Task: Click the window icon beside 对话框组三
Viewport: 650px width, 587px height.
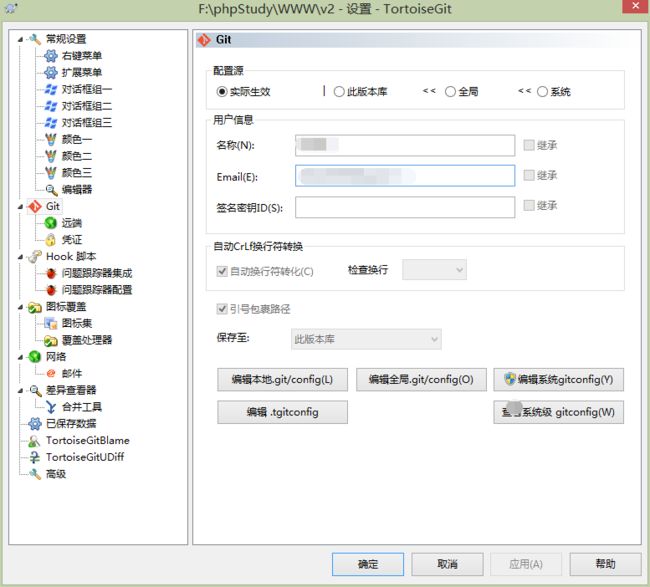Action: coord(51,122)
